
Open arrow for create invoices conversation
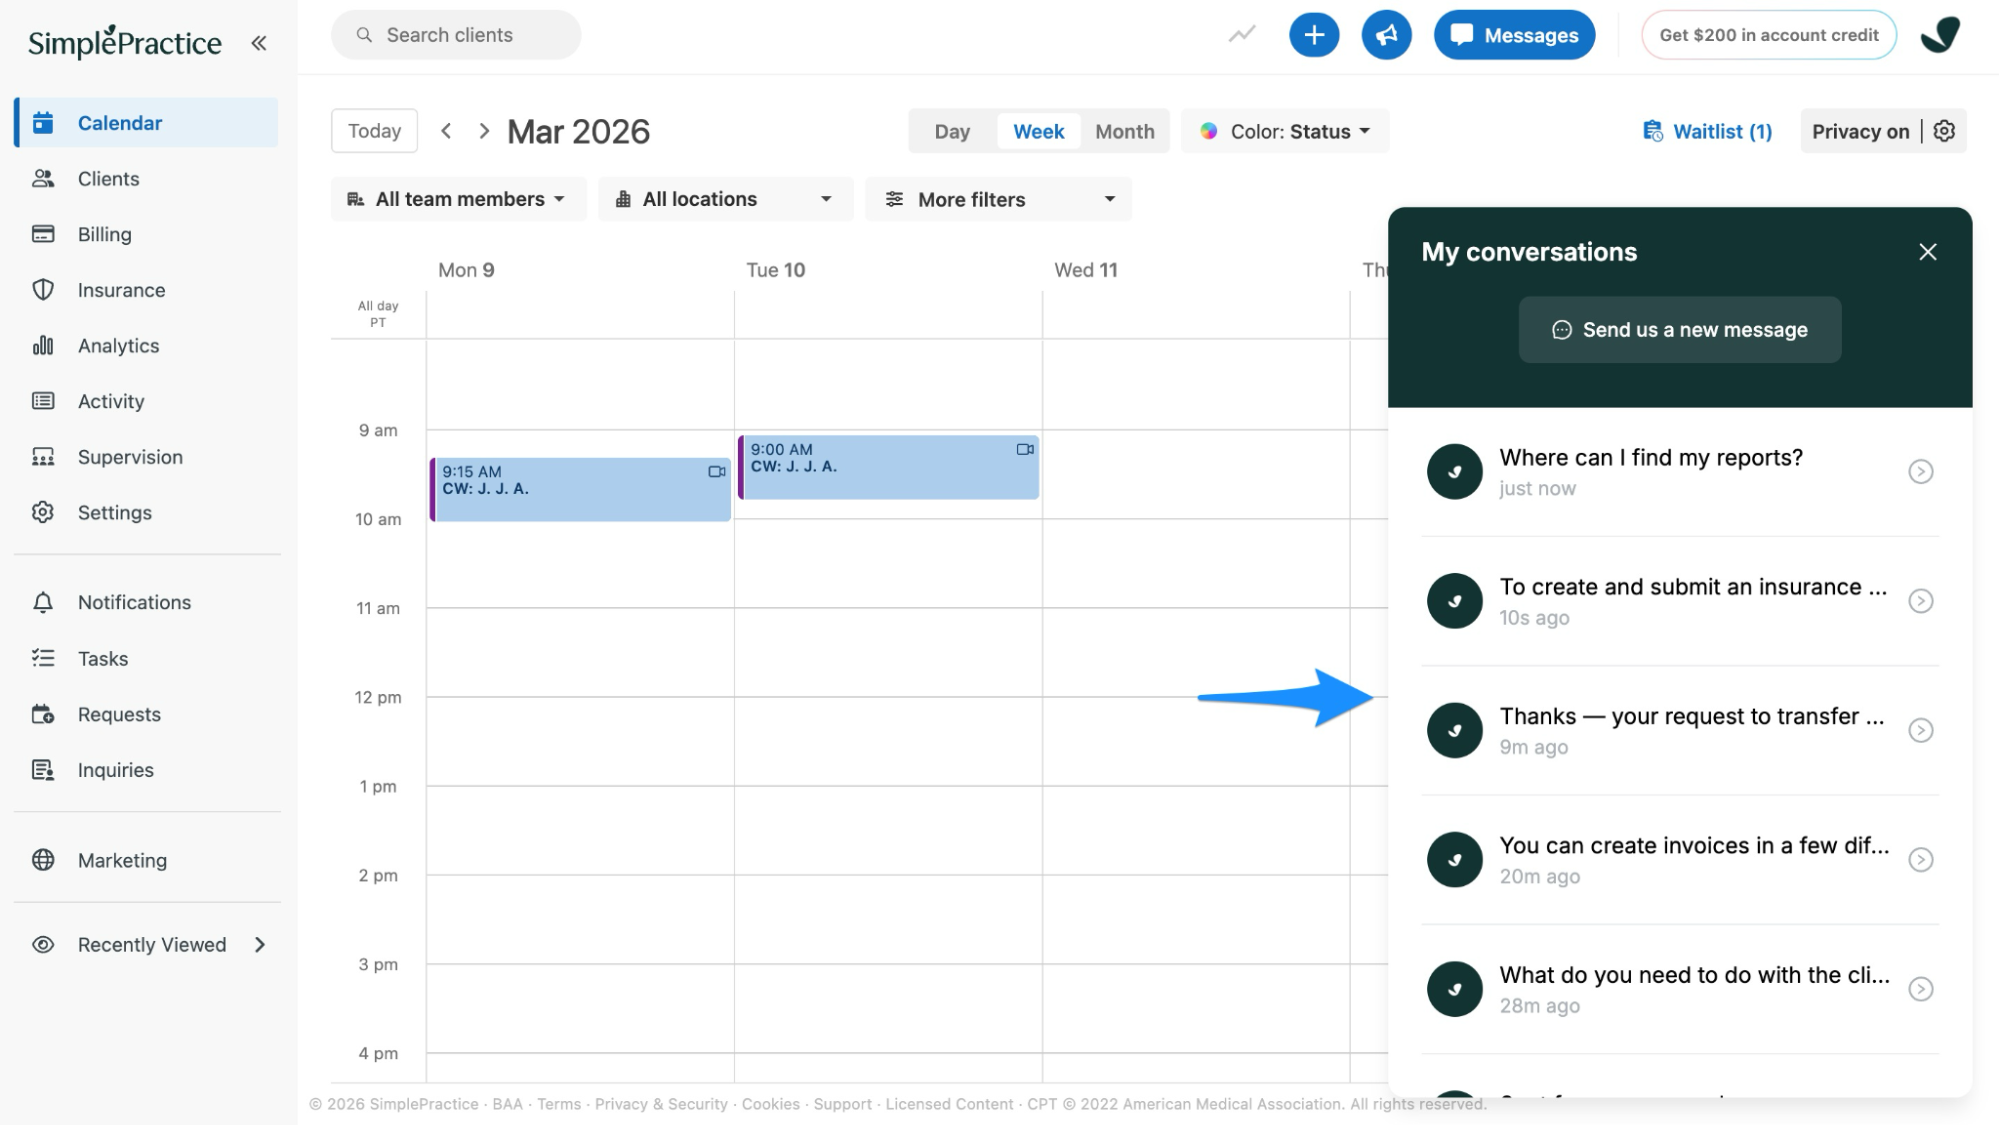pos(1920,860)
